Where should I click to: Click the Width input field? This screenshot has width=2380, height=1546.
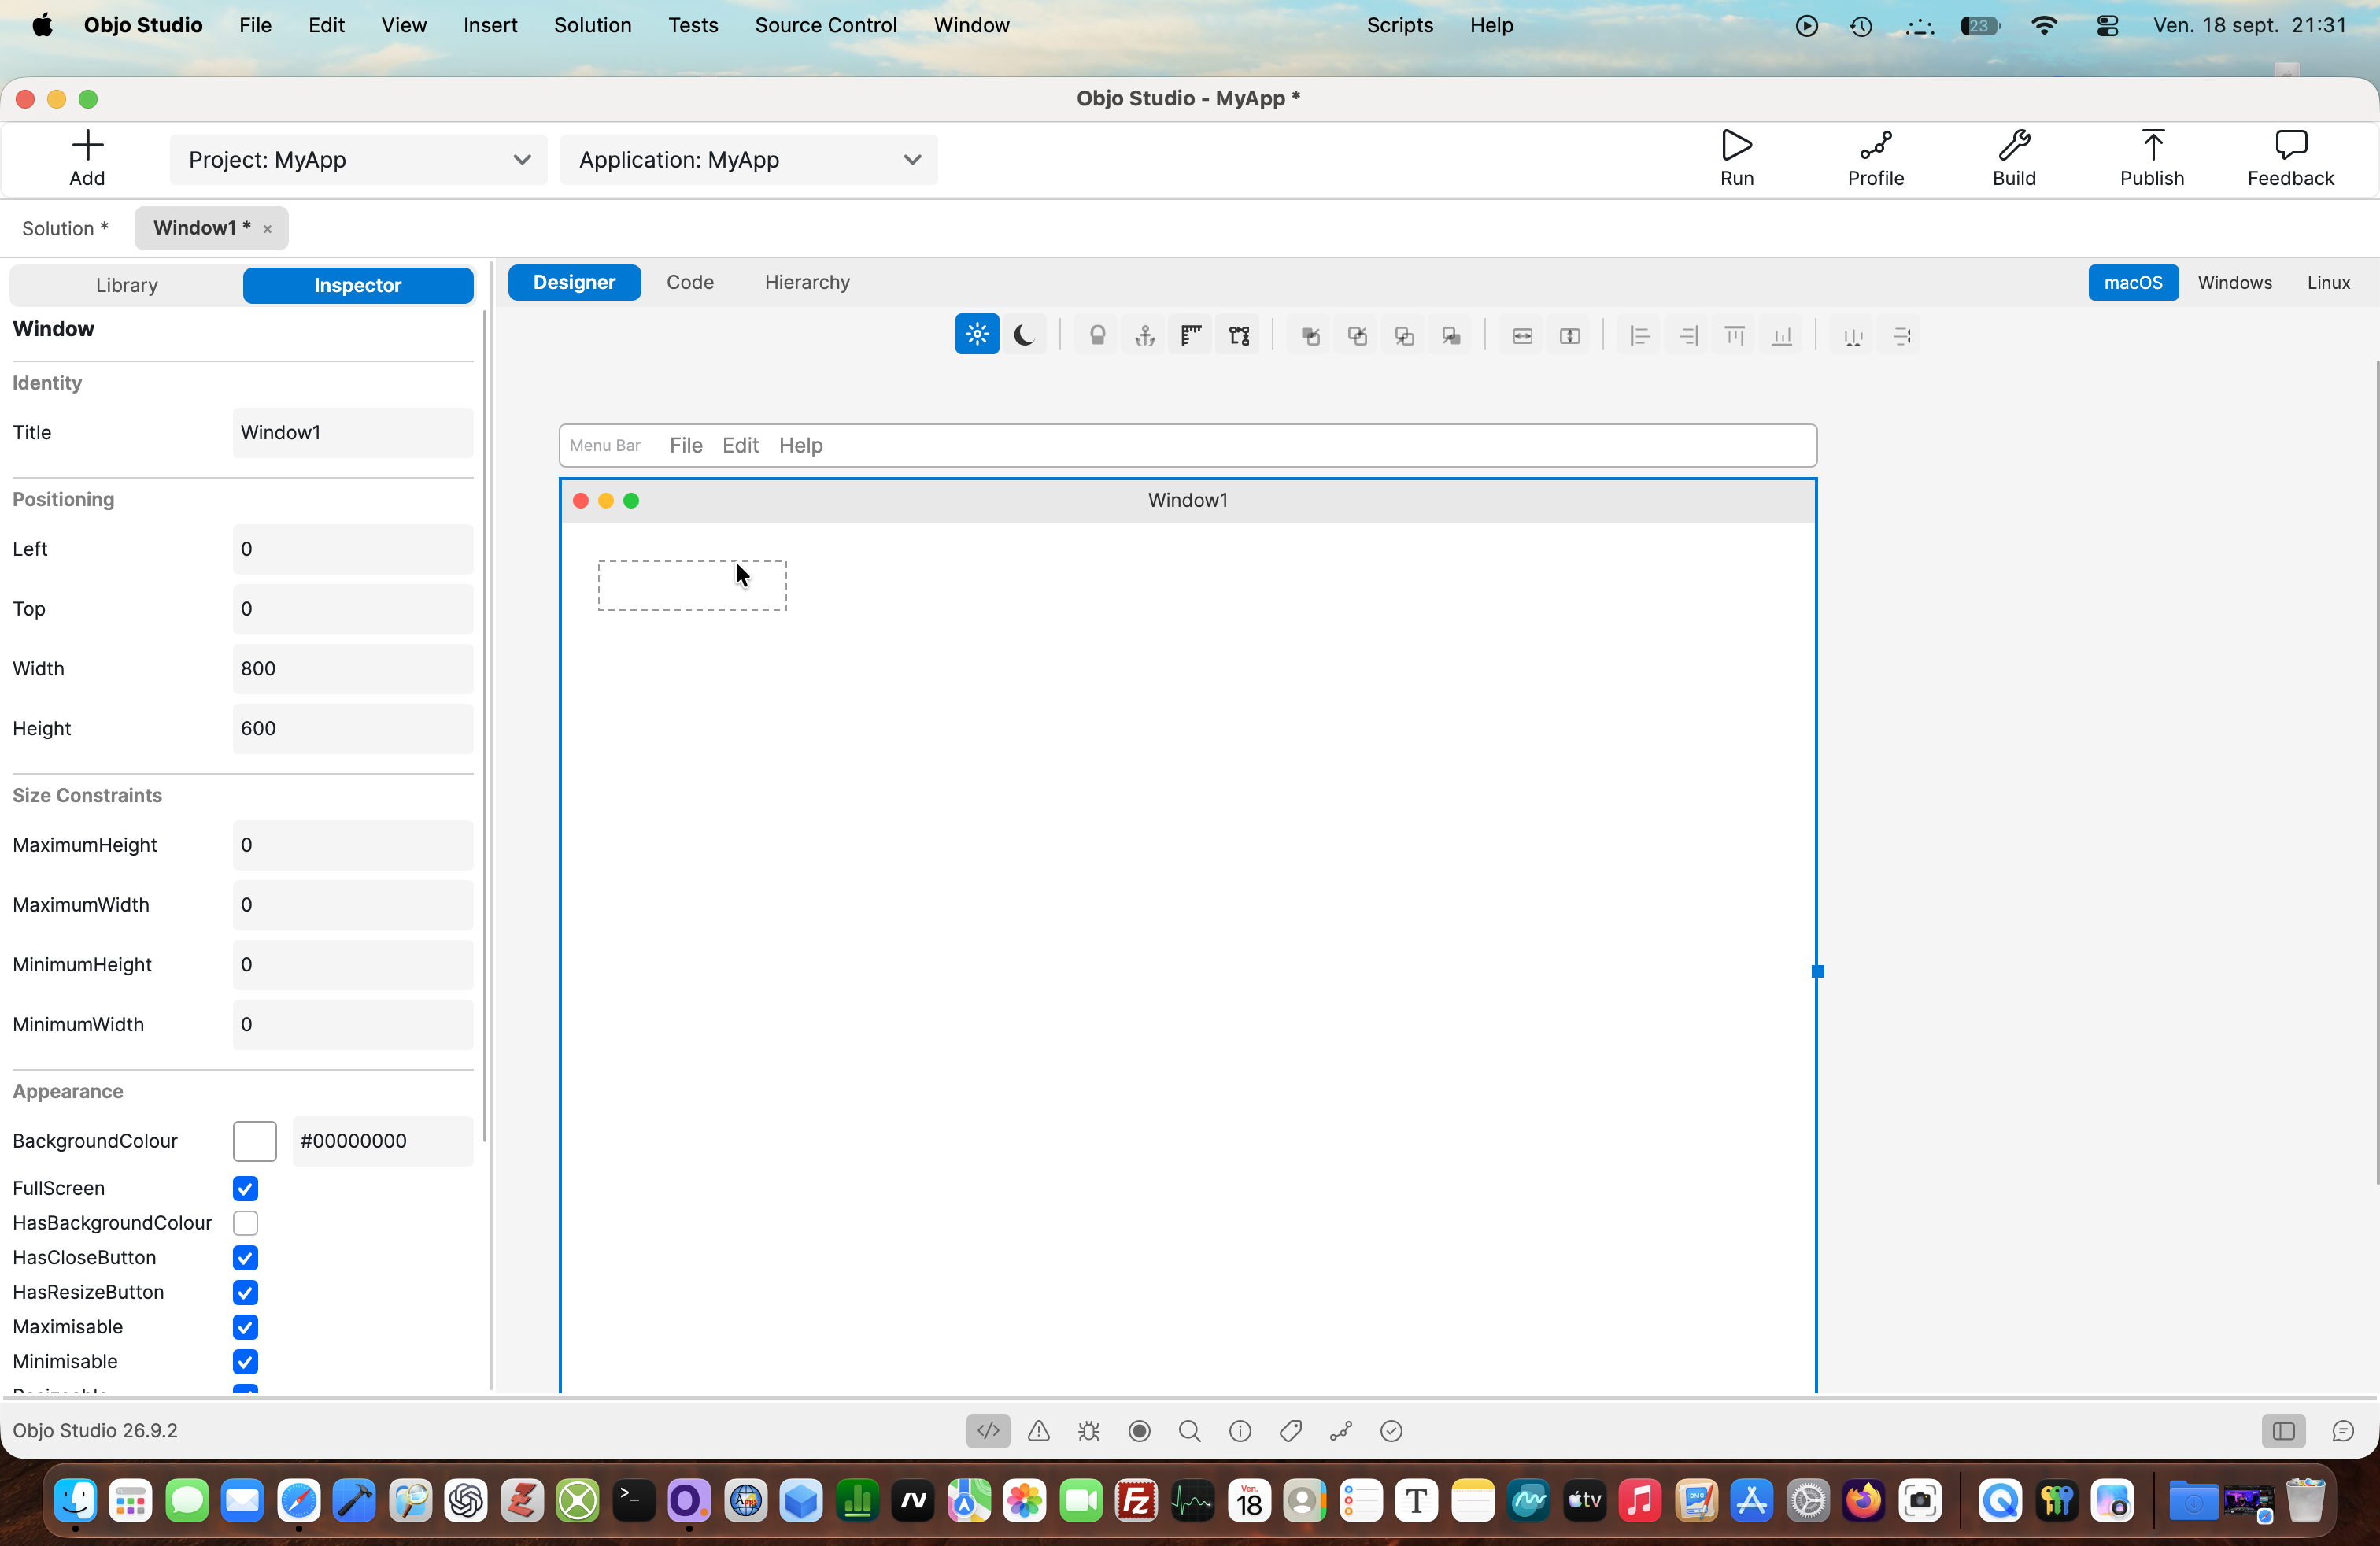coord(353,669)
